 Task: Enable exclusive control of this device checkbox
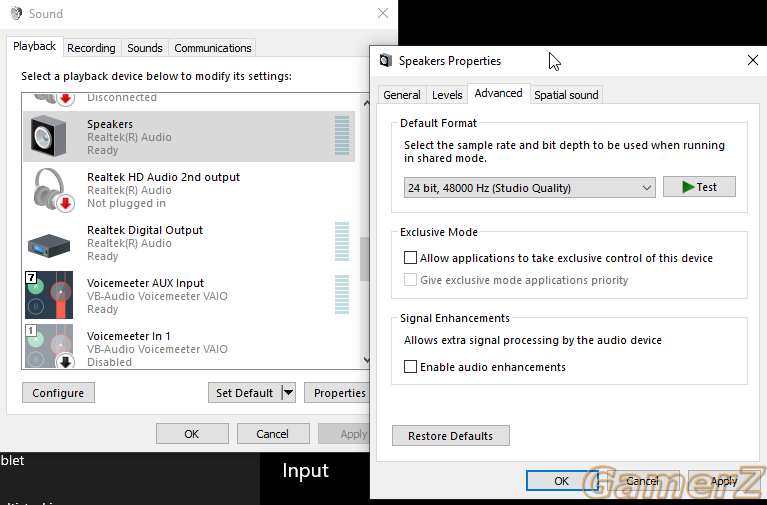[x=410, y=257]
